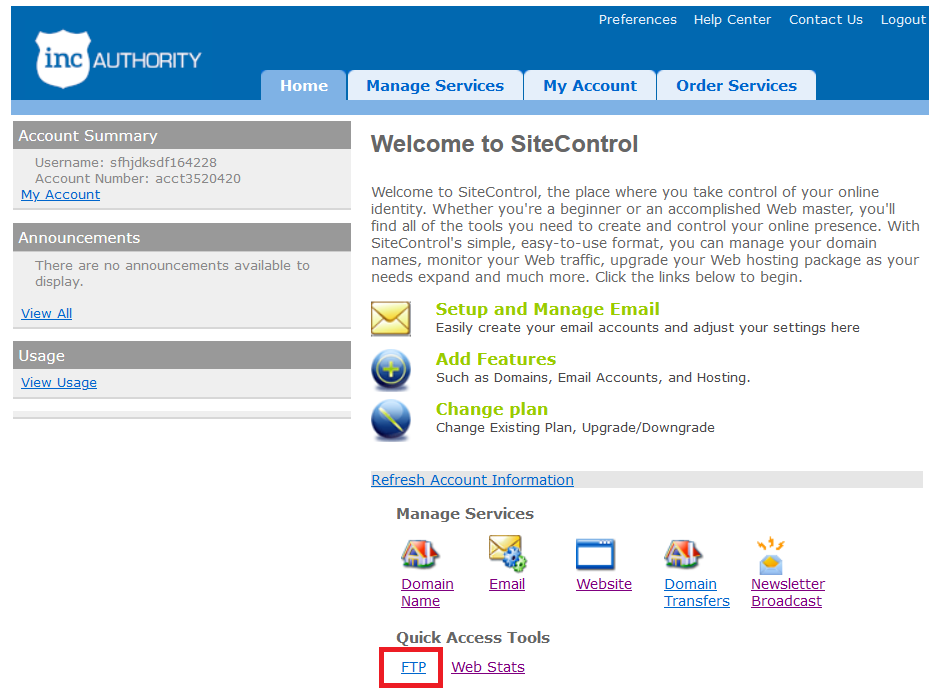Screen dimensions: 929x699
Task: Click the Account Summary panel header
Action: click(x=182, y=136)
